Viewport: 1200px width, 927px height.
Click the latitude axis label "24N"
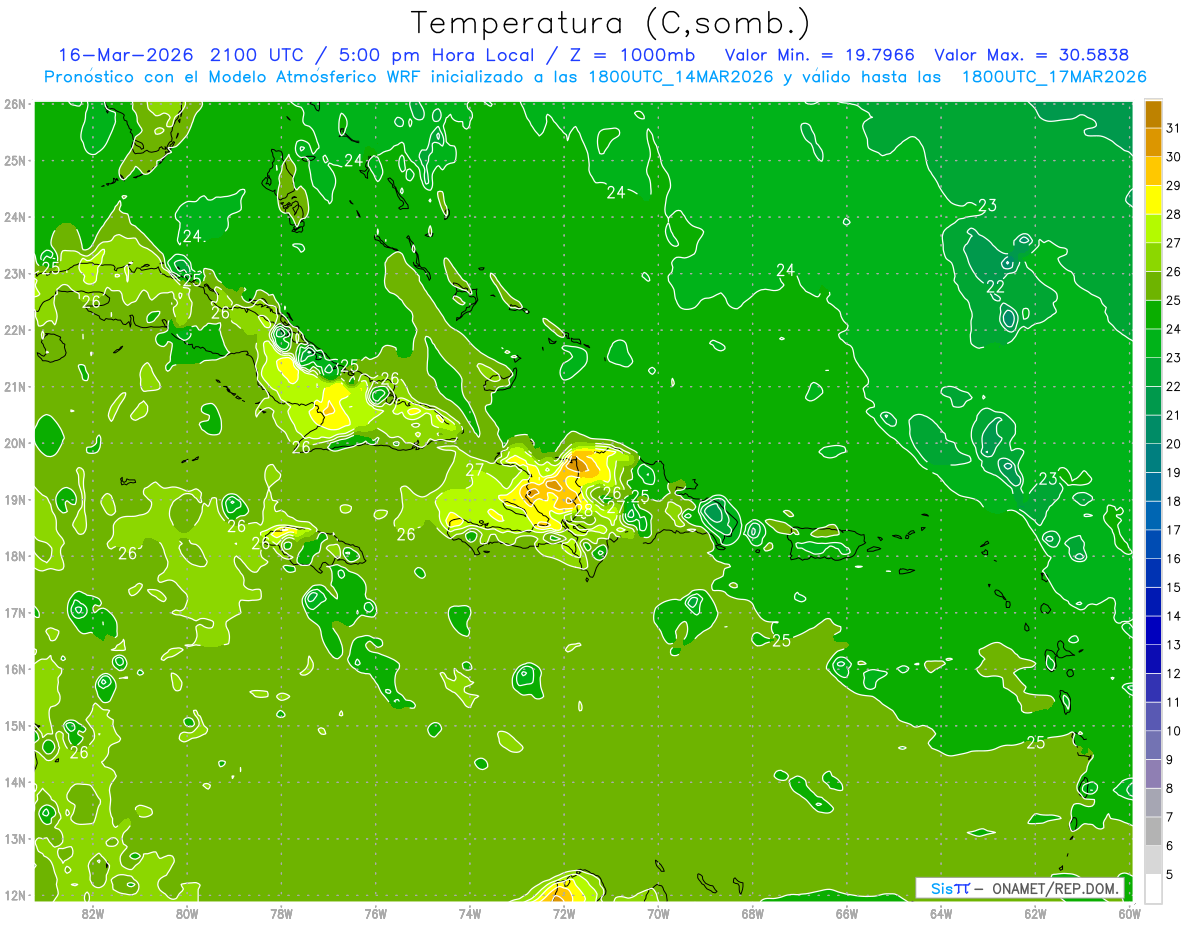[x=15, y=217]
